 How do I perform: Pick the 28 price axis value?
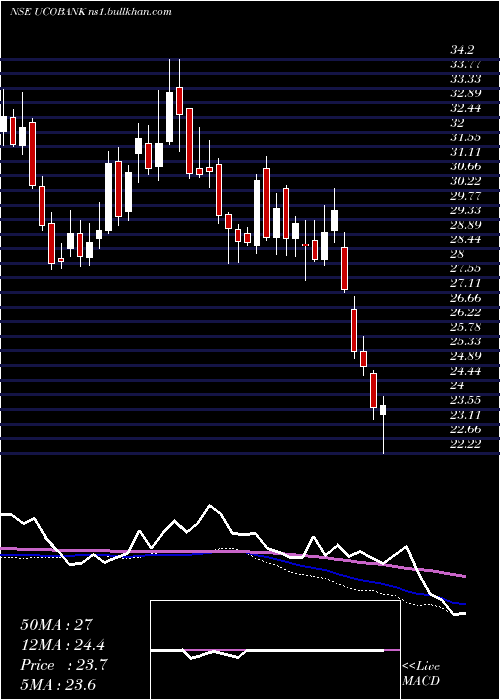(457, 254)
